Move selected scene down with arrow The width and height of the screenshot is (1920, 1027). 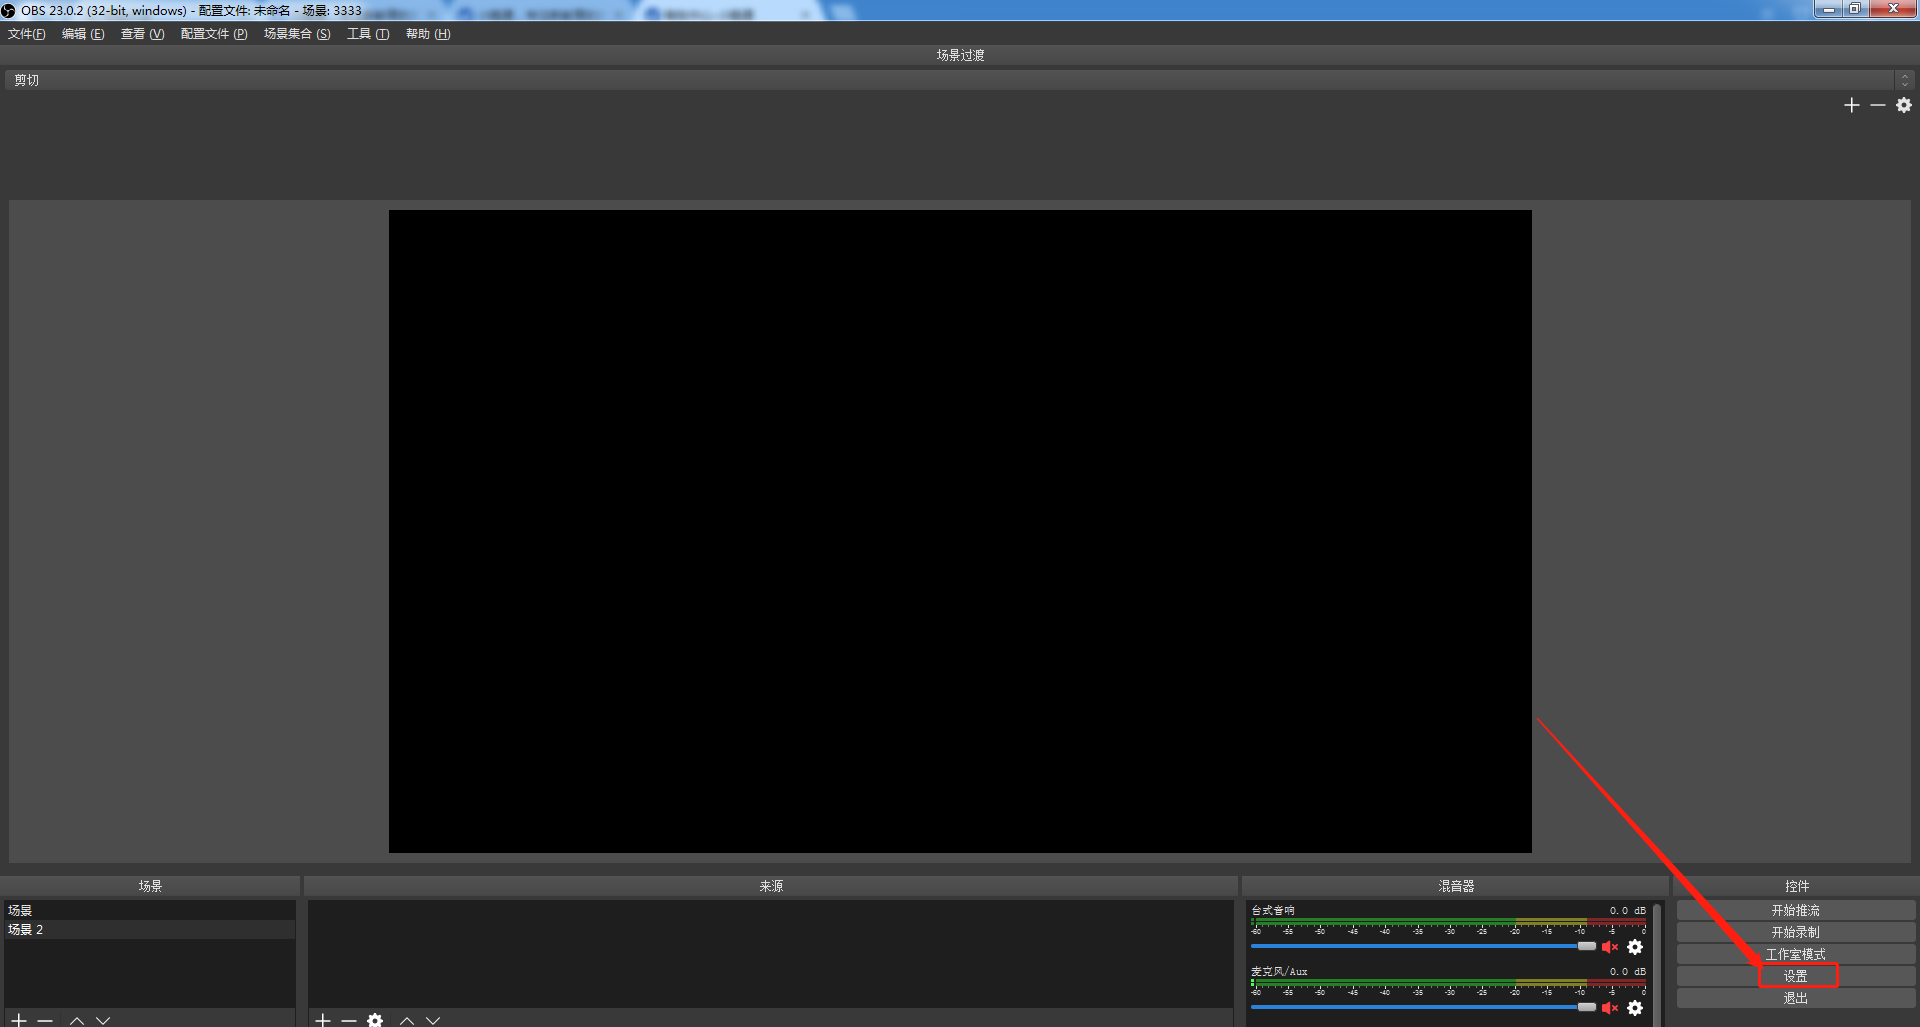click(x=103, y=1019)
